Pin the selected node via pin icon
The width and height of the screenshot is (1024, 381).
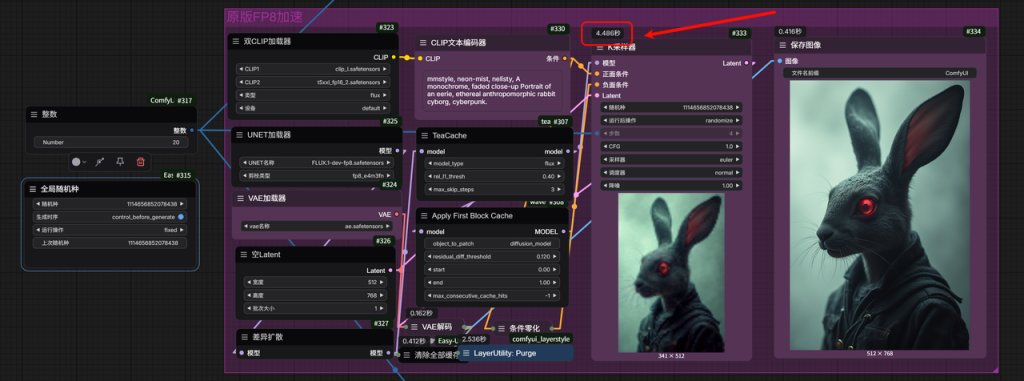click(120, 162)
